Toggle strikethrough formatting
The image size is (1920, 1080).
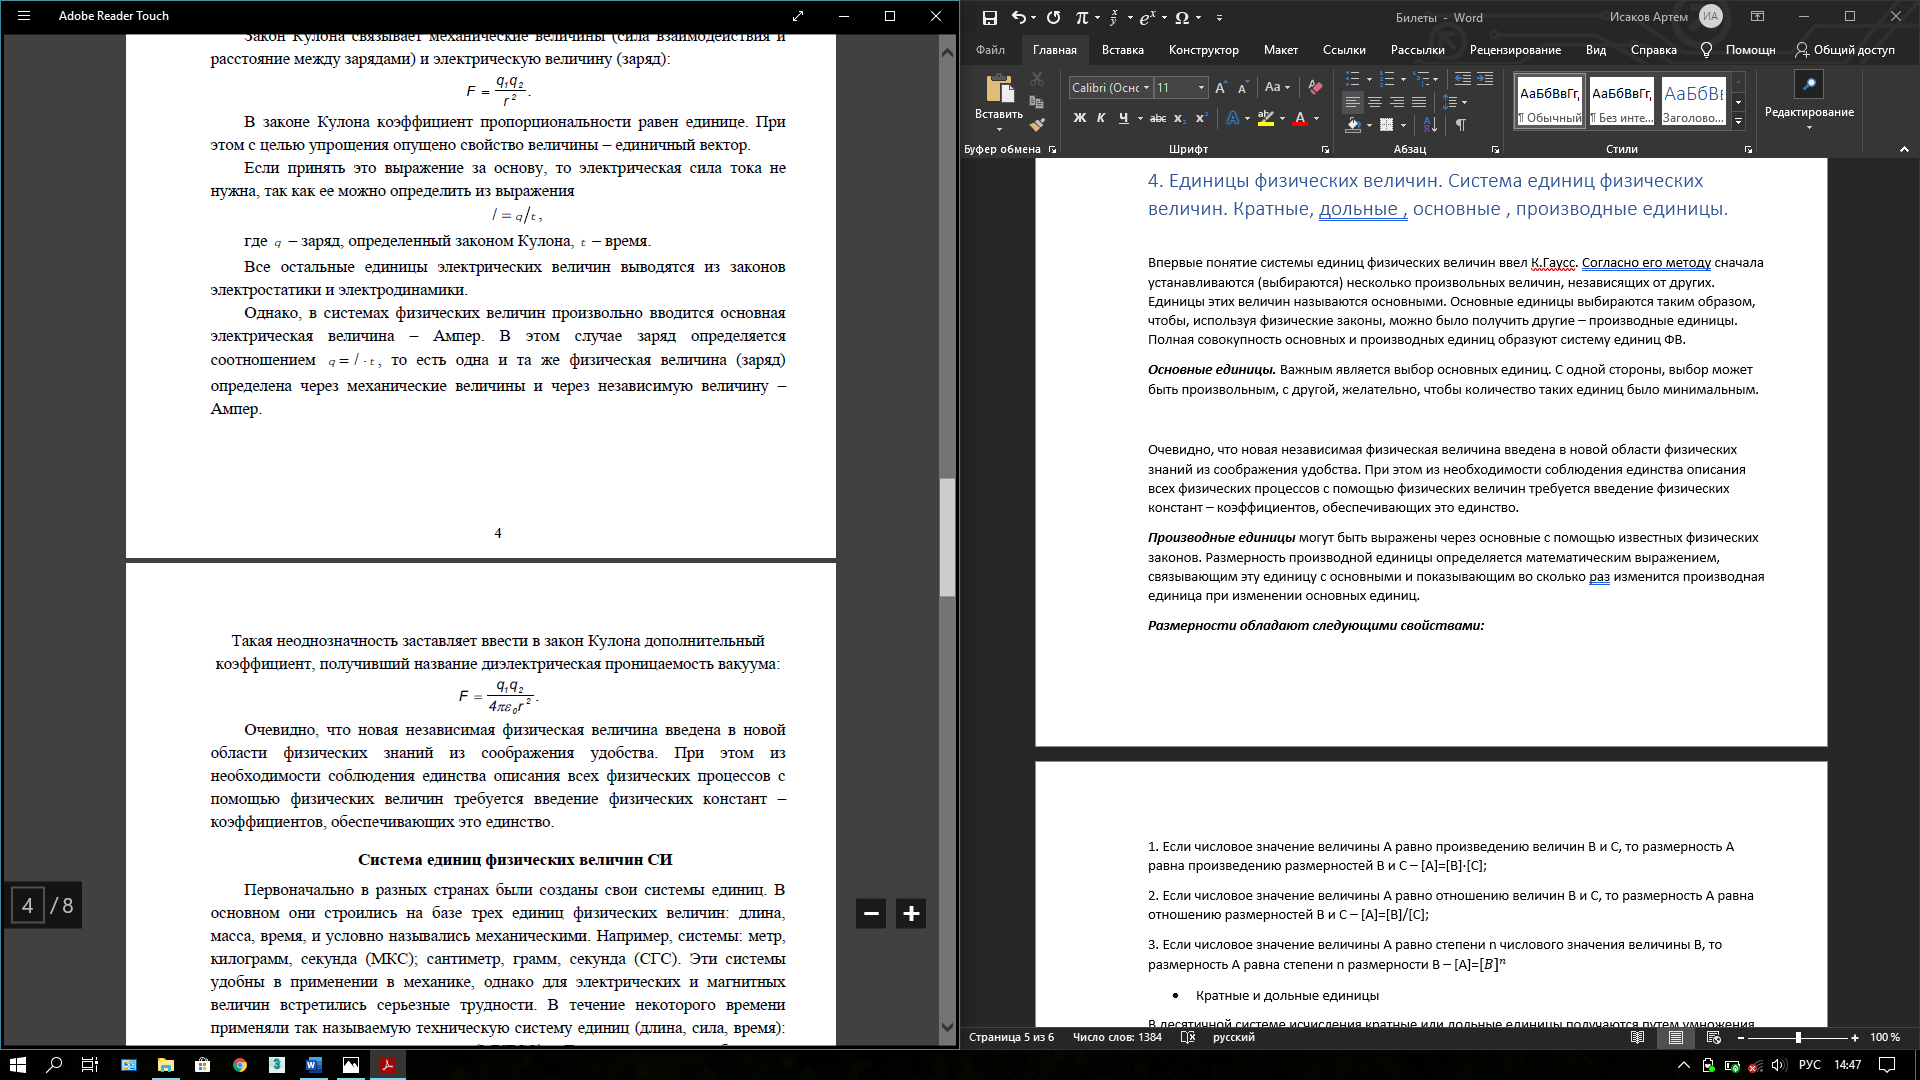pyautogui.click(x=1158, y=118)
